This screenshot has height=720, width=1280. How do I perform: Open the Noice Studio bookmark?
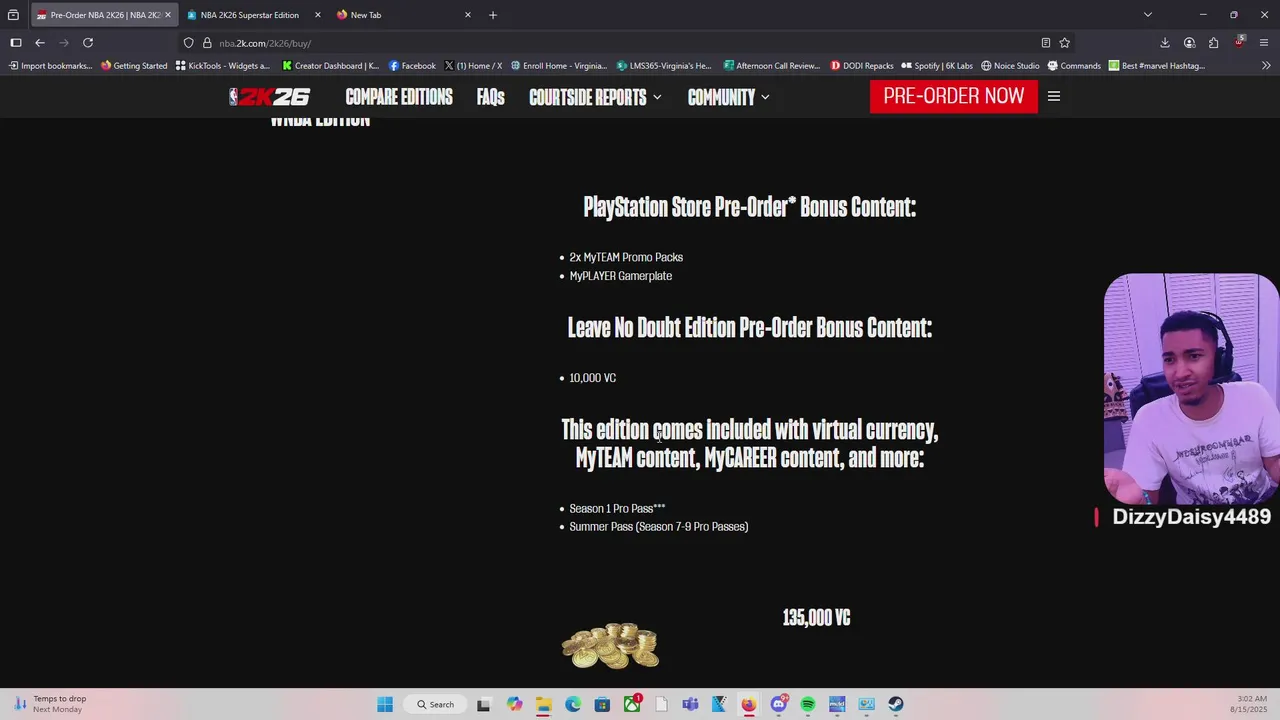[x=1010, y=66]
